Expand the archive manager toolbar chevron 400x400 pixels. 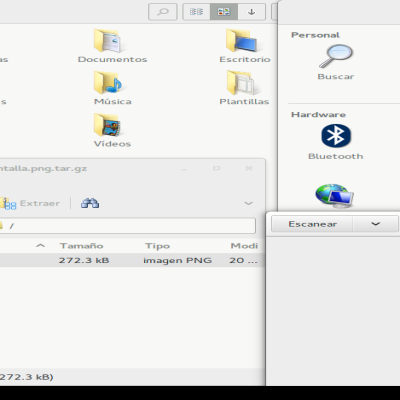(248, 203)
